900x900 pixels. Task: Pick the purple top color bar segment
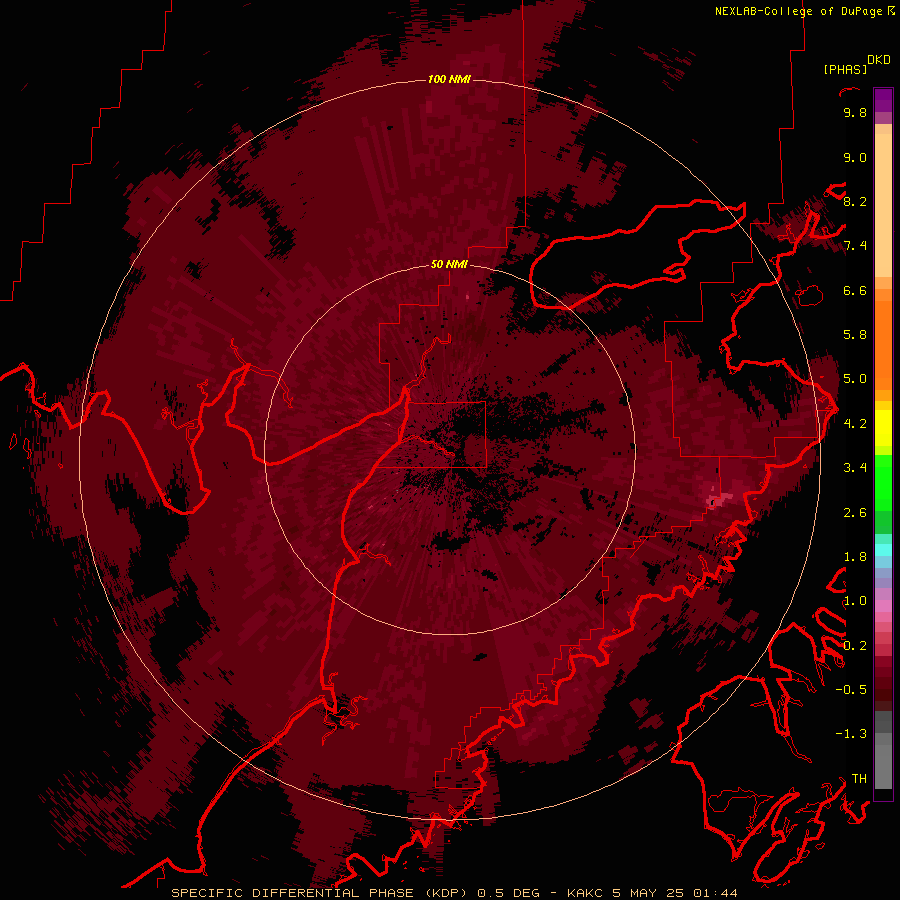(x=883, y=101)
